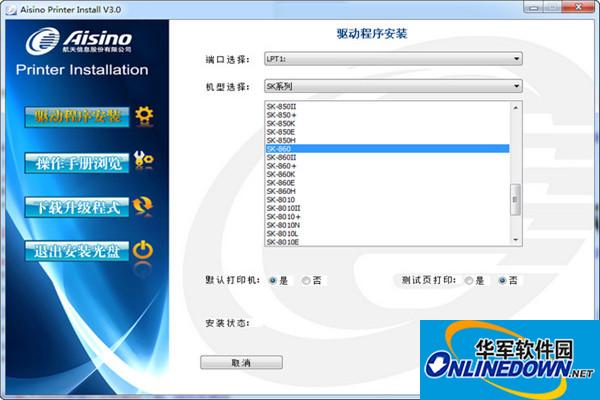Click the scroll down arrow of the model list
600x400 pixels.
[515, 240]
